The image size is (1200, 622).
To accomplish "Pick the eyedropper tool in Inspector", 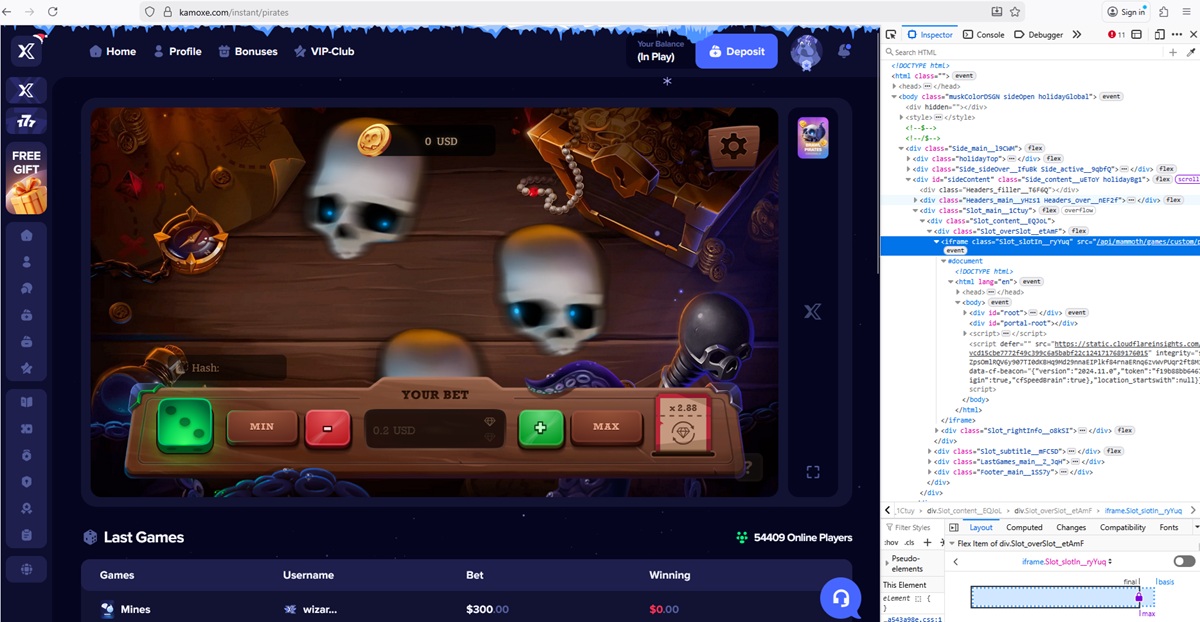I will pyautogui.click(x=1190, y=52).
